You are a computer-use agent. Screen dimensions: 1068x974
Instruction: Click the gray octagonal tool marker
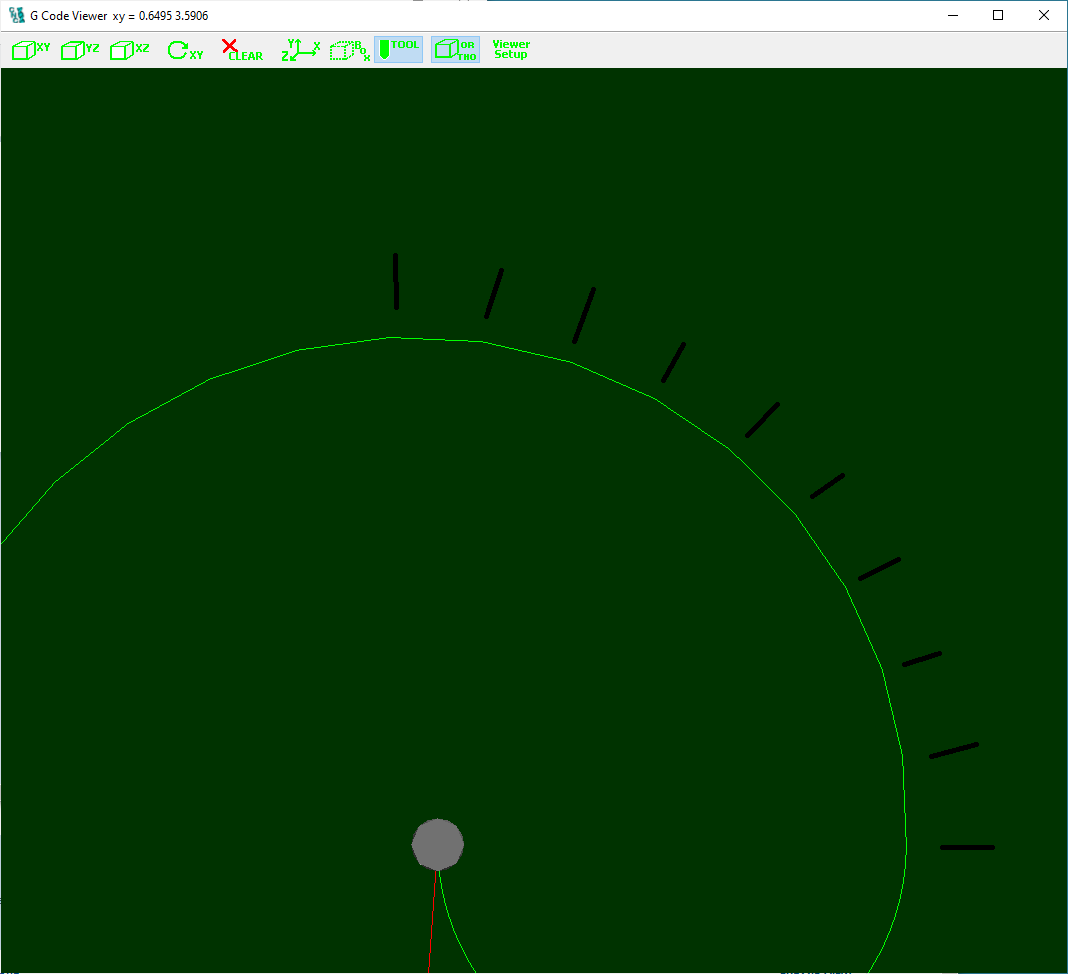click(437, 844)
